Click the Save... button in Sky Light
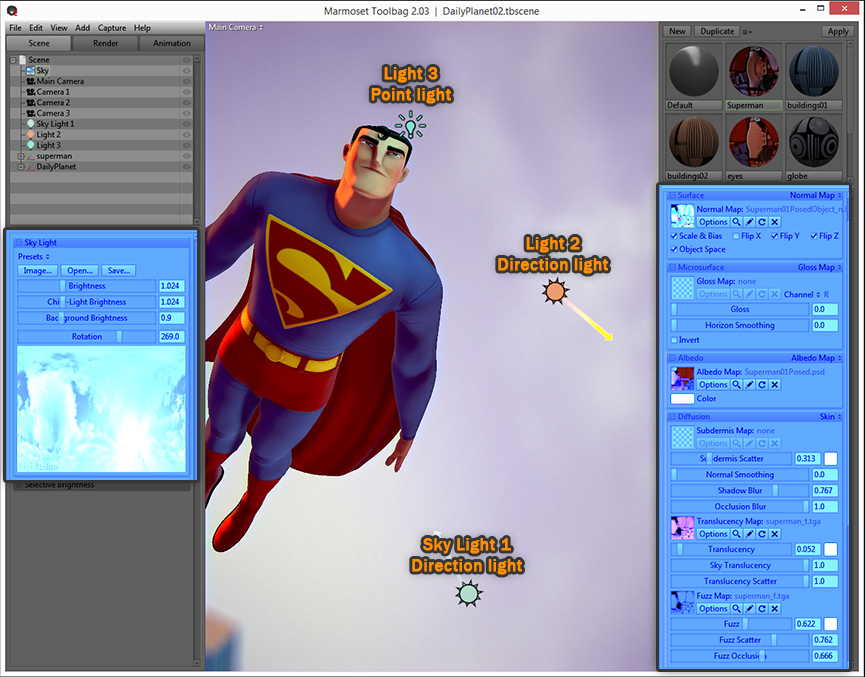The image size is (865, 677). (119, 270)
